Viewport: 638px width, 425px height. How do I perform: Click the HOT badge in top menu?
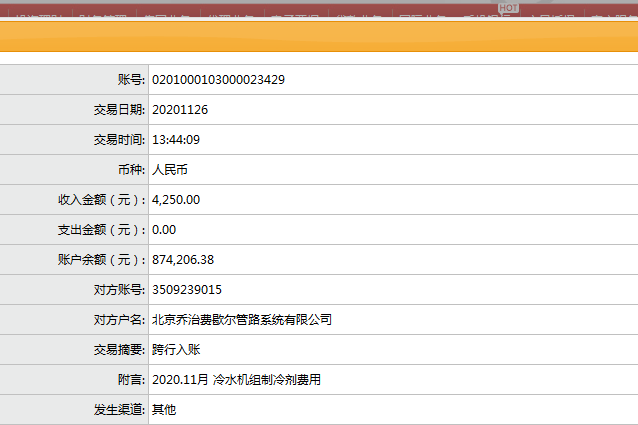coord(508,7)
